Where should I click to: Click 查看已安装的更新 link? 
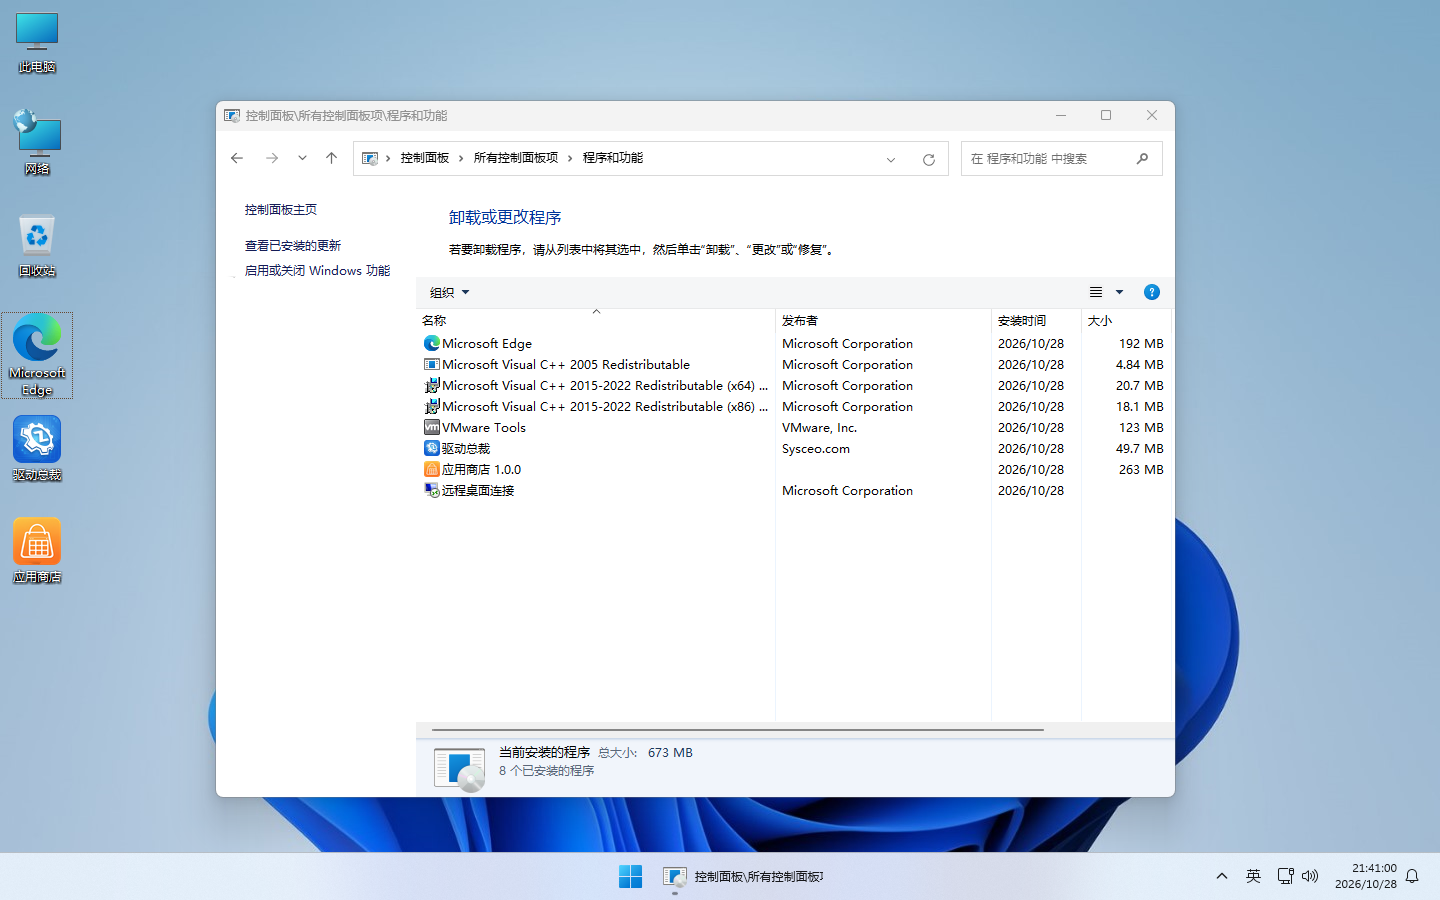click(293, 246)
